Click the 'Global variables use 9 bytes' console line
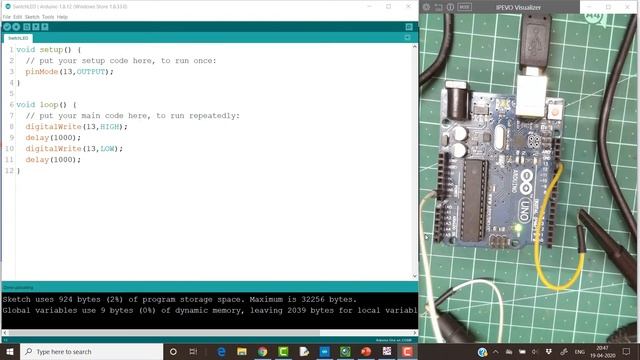 [210, 310]
